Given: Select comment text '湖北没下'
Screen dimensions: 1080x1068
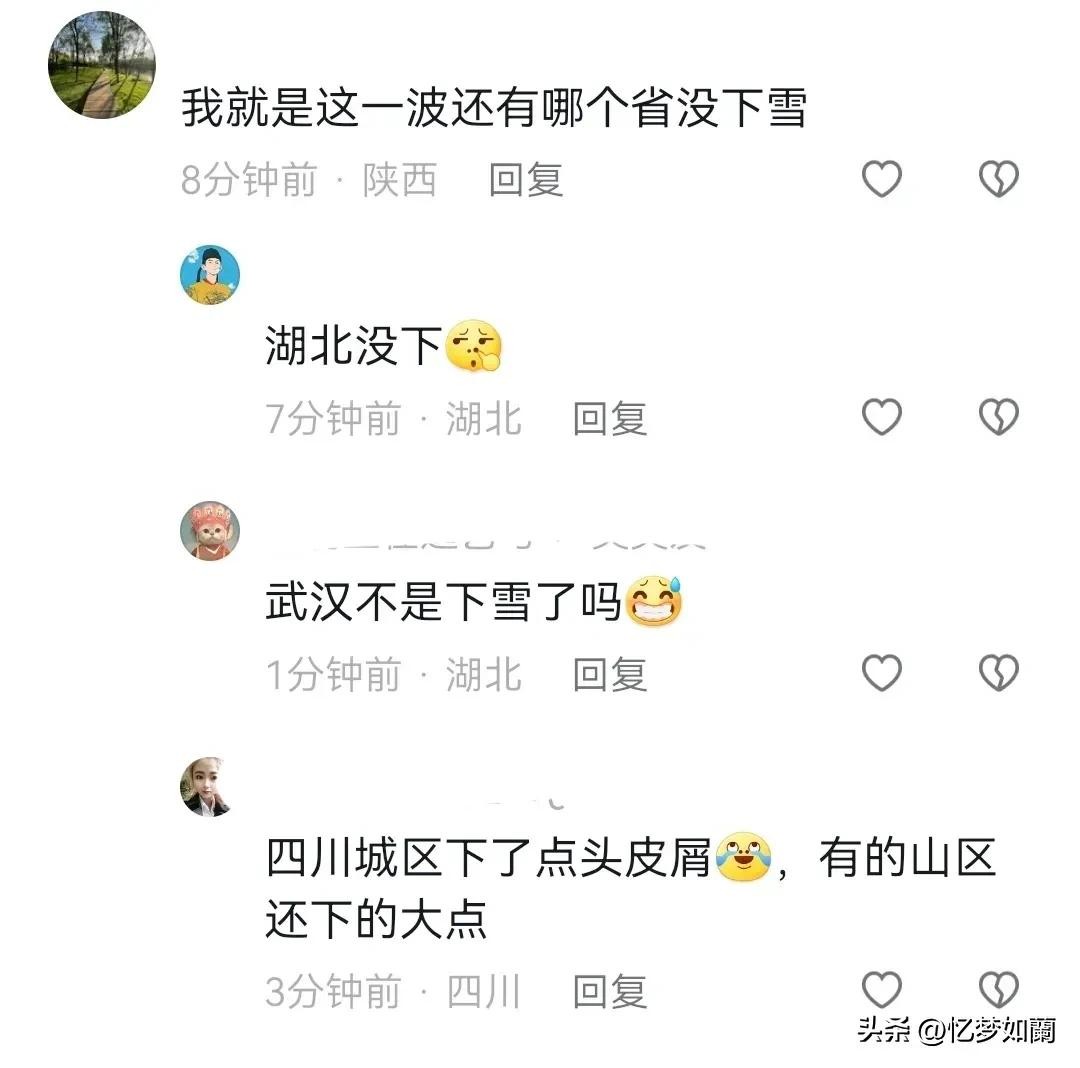Looking at the screenshot, I should click(x=353, y=345).
